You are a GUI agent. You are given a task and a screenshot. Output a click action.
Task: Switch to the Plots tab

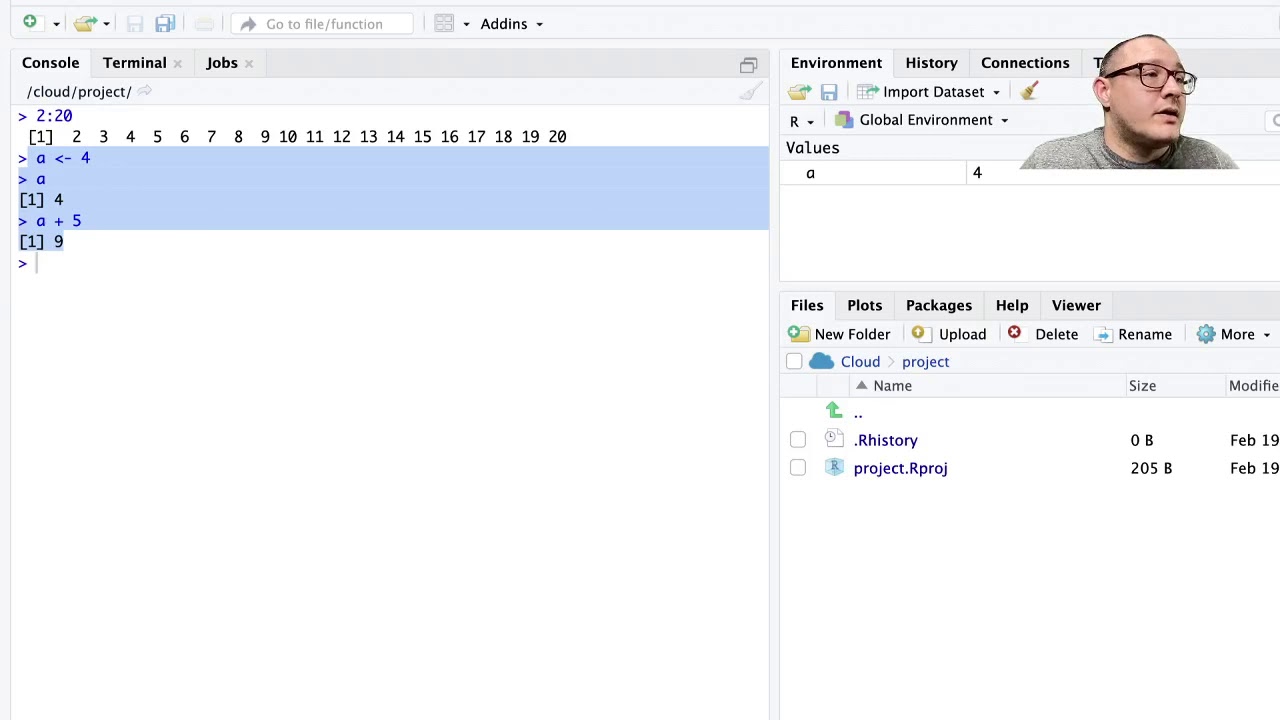(x=865, y=305)
